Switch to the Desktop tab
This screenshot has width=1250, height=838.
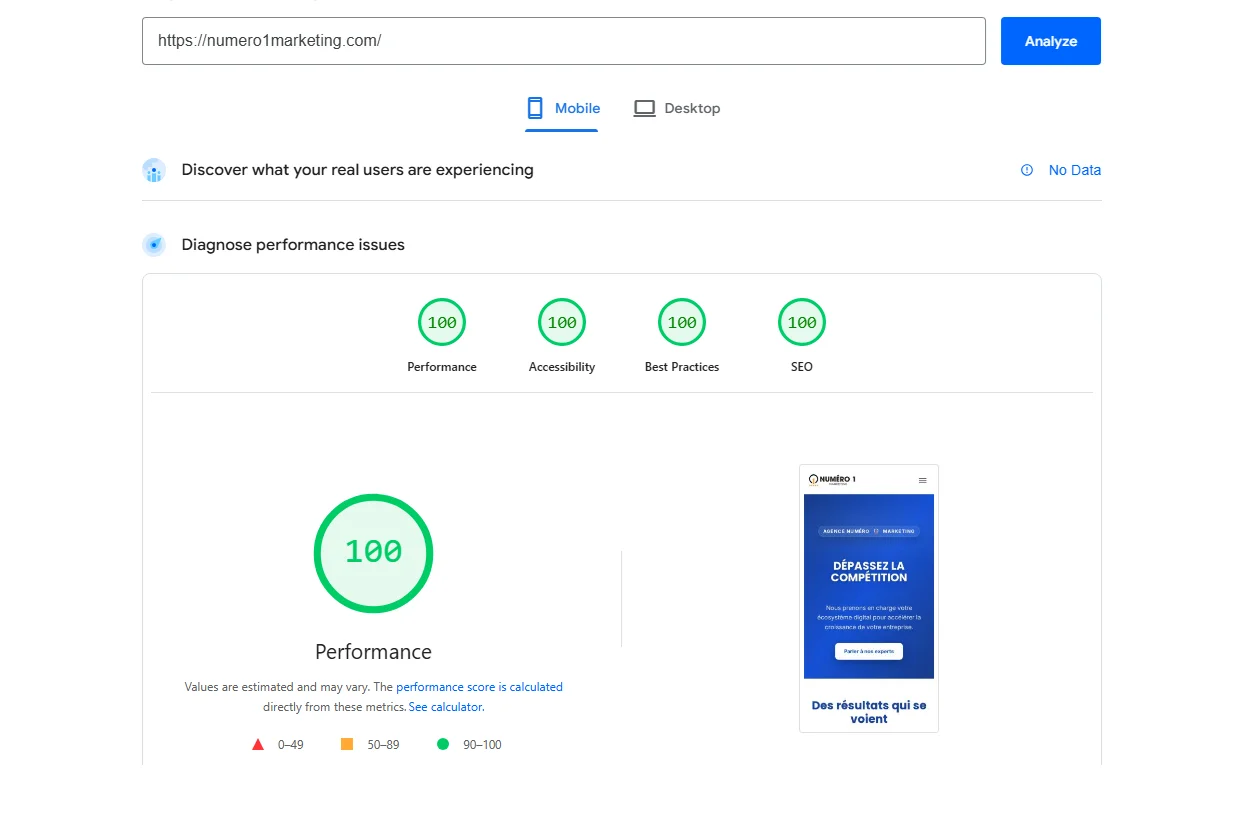(677, 108)
